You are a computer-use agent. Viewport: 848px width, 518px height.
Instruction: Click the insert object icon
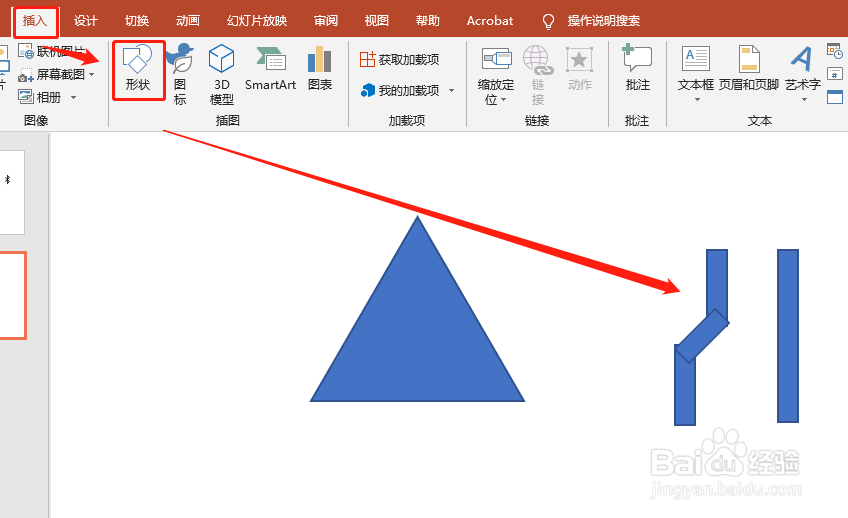835,97
